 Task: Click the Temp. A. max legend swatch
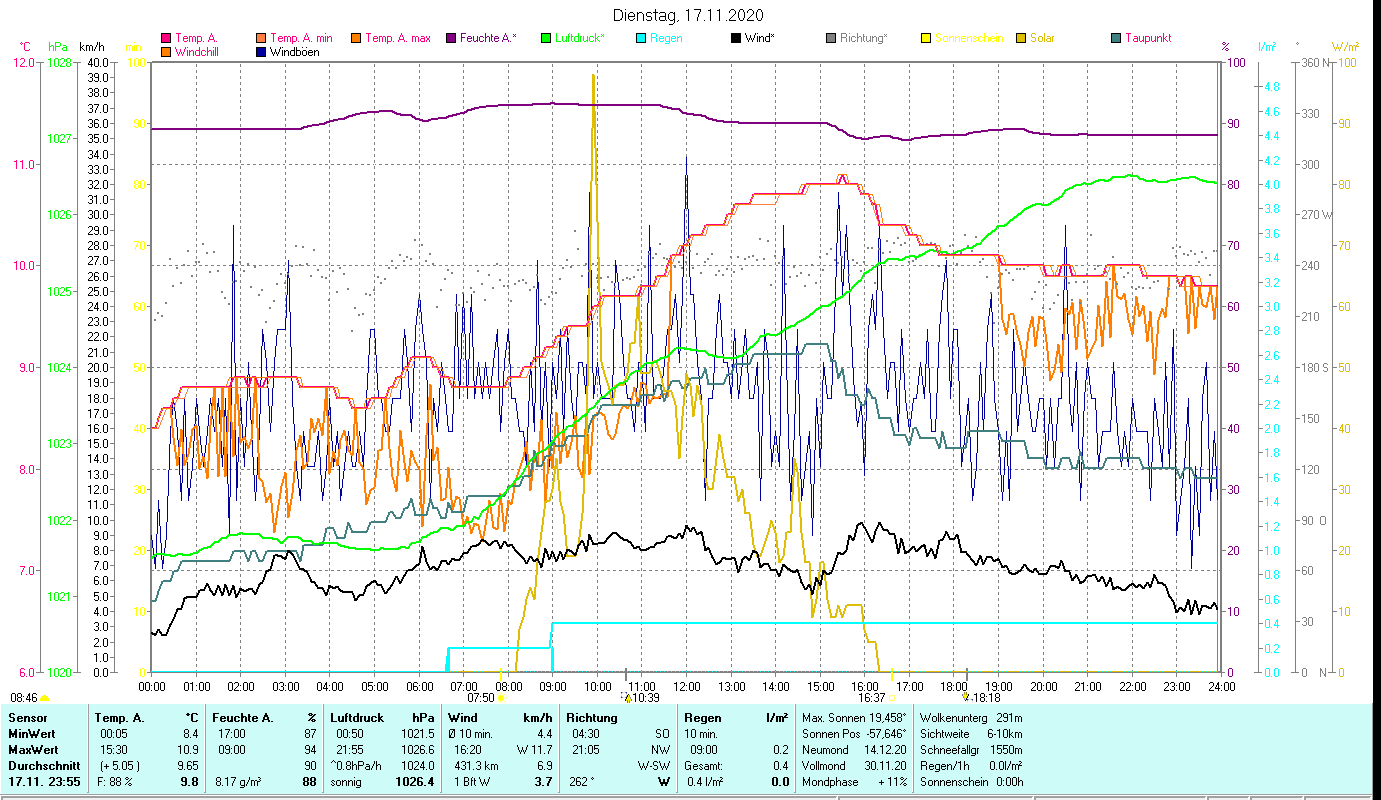click(x=356, y=39)
